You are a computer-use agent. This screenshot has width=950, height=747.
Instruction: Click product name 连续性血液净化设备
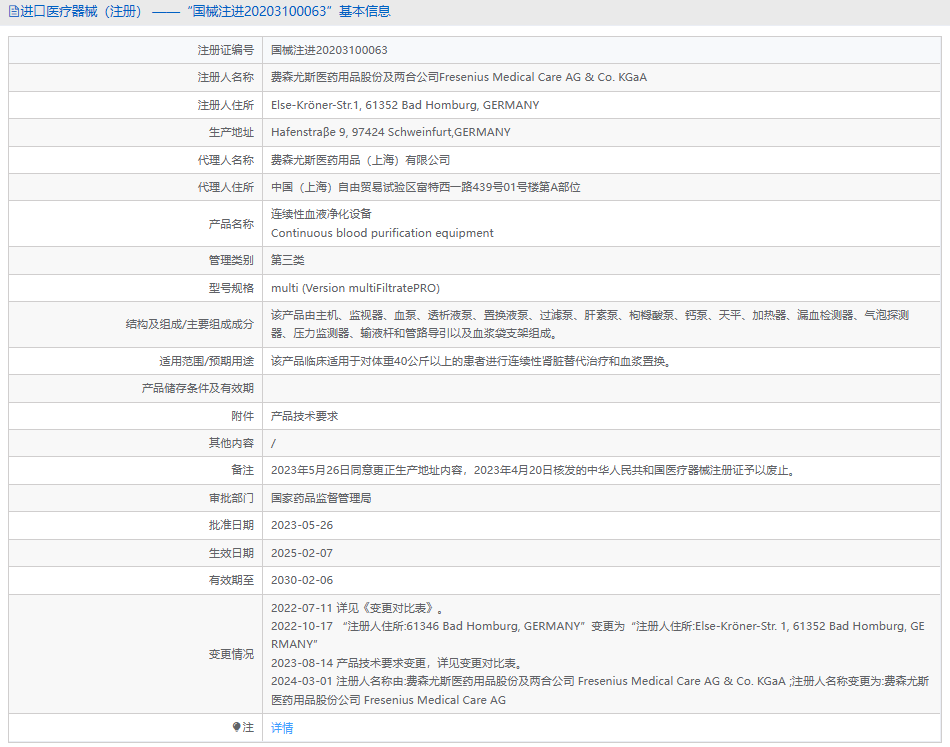[321, 214]
